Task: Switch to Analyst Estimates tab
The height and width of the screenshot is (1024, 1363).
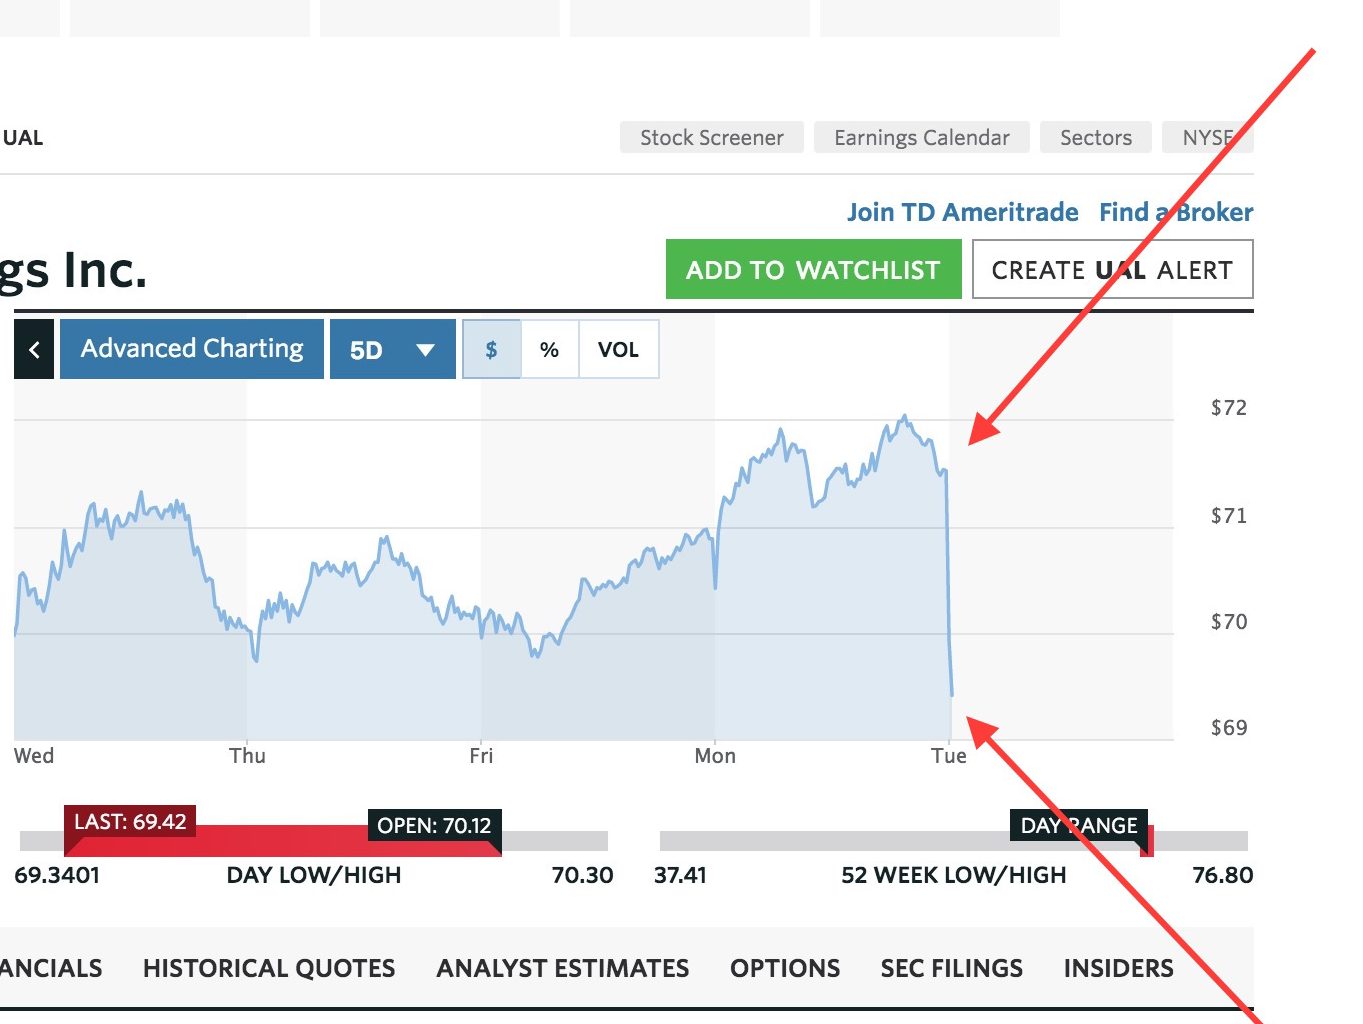Action: (x=562, y=968)
